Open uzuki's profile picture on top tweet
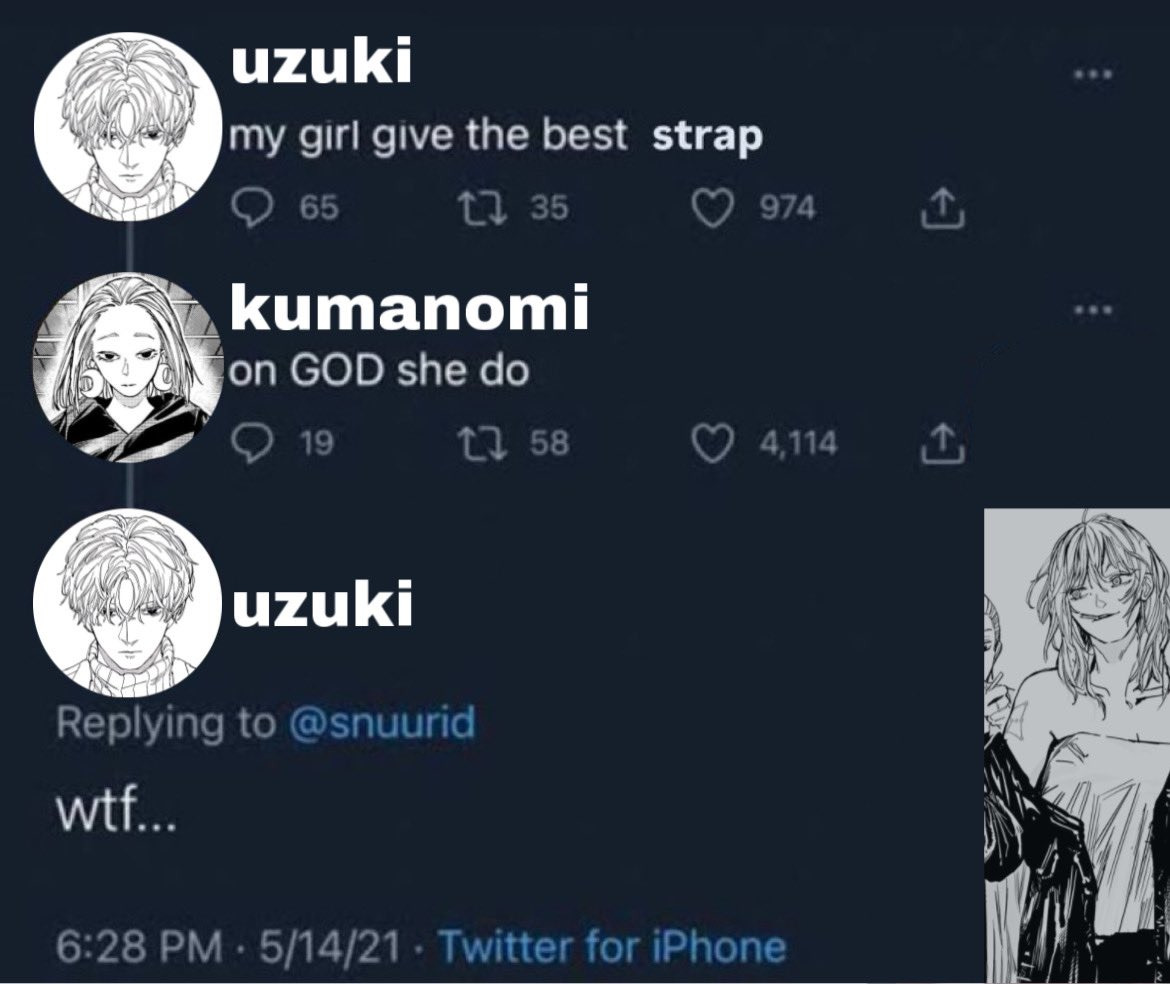Screen dimensions: 1170x984 [128, 126]
